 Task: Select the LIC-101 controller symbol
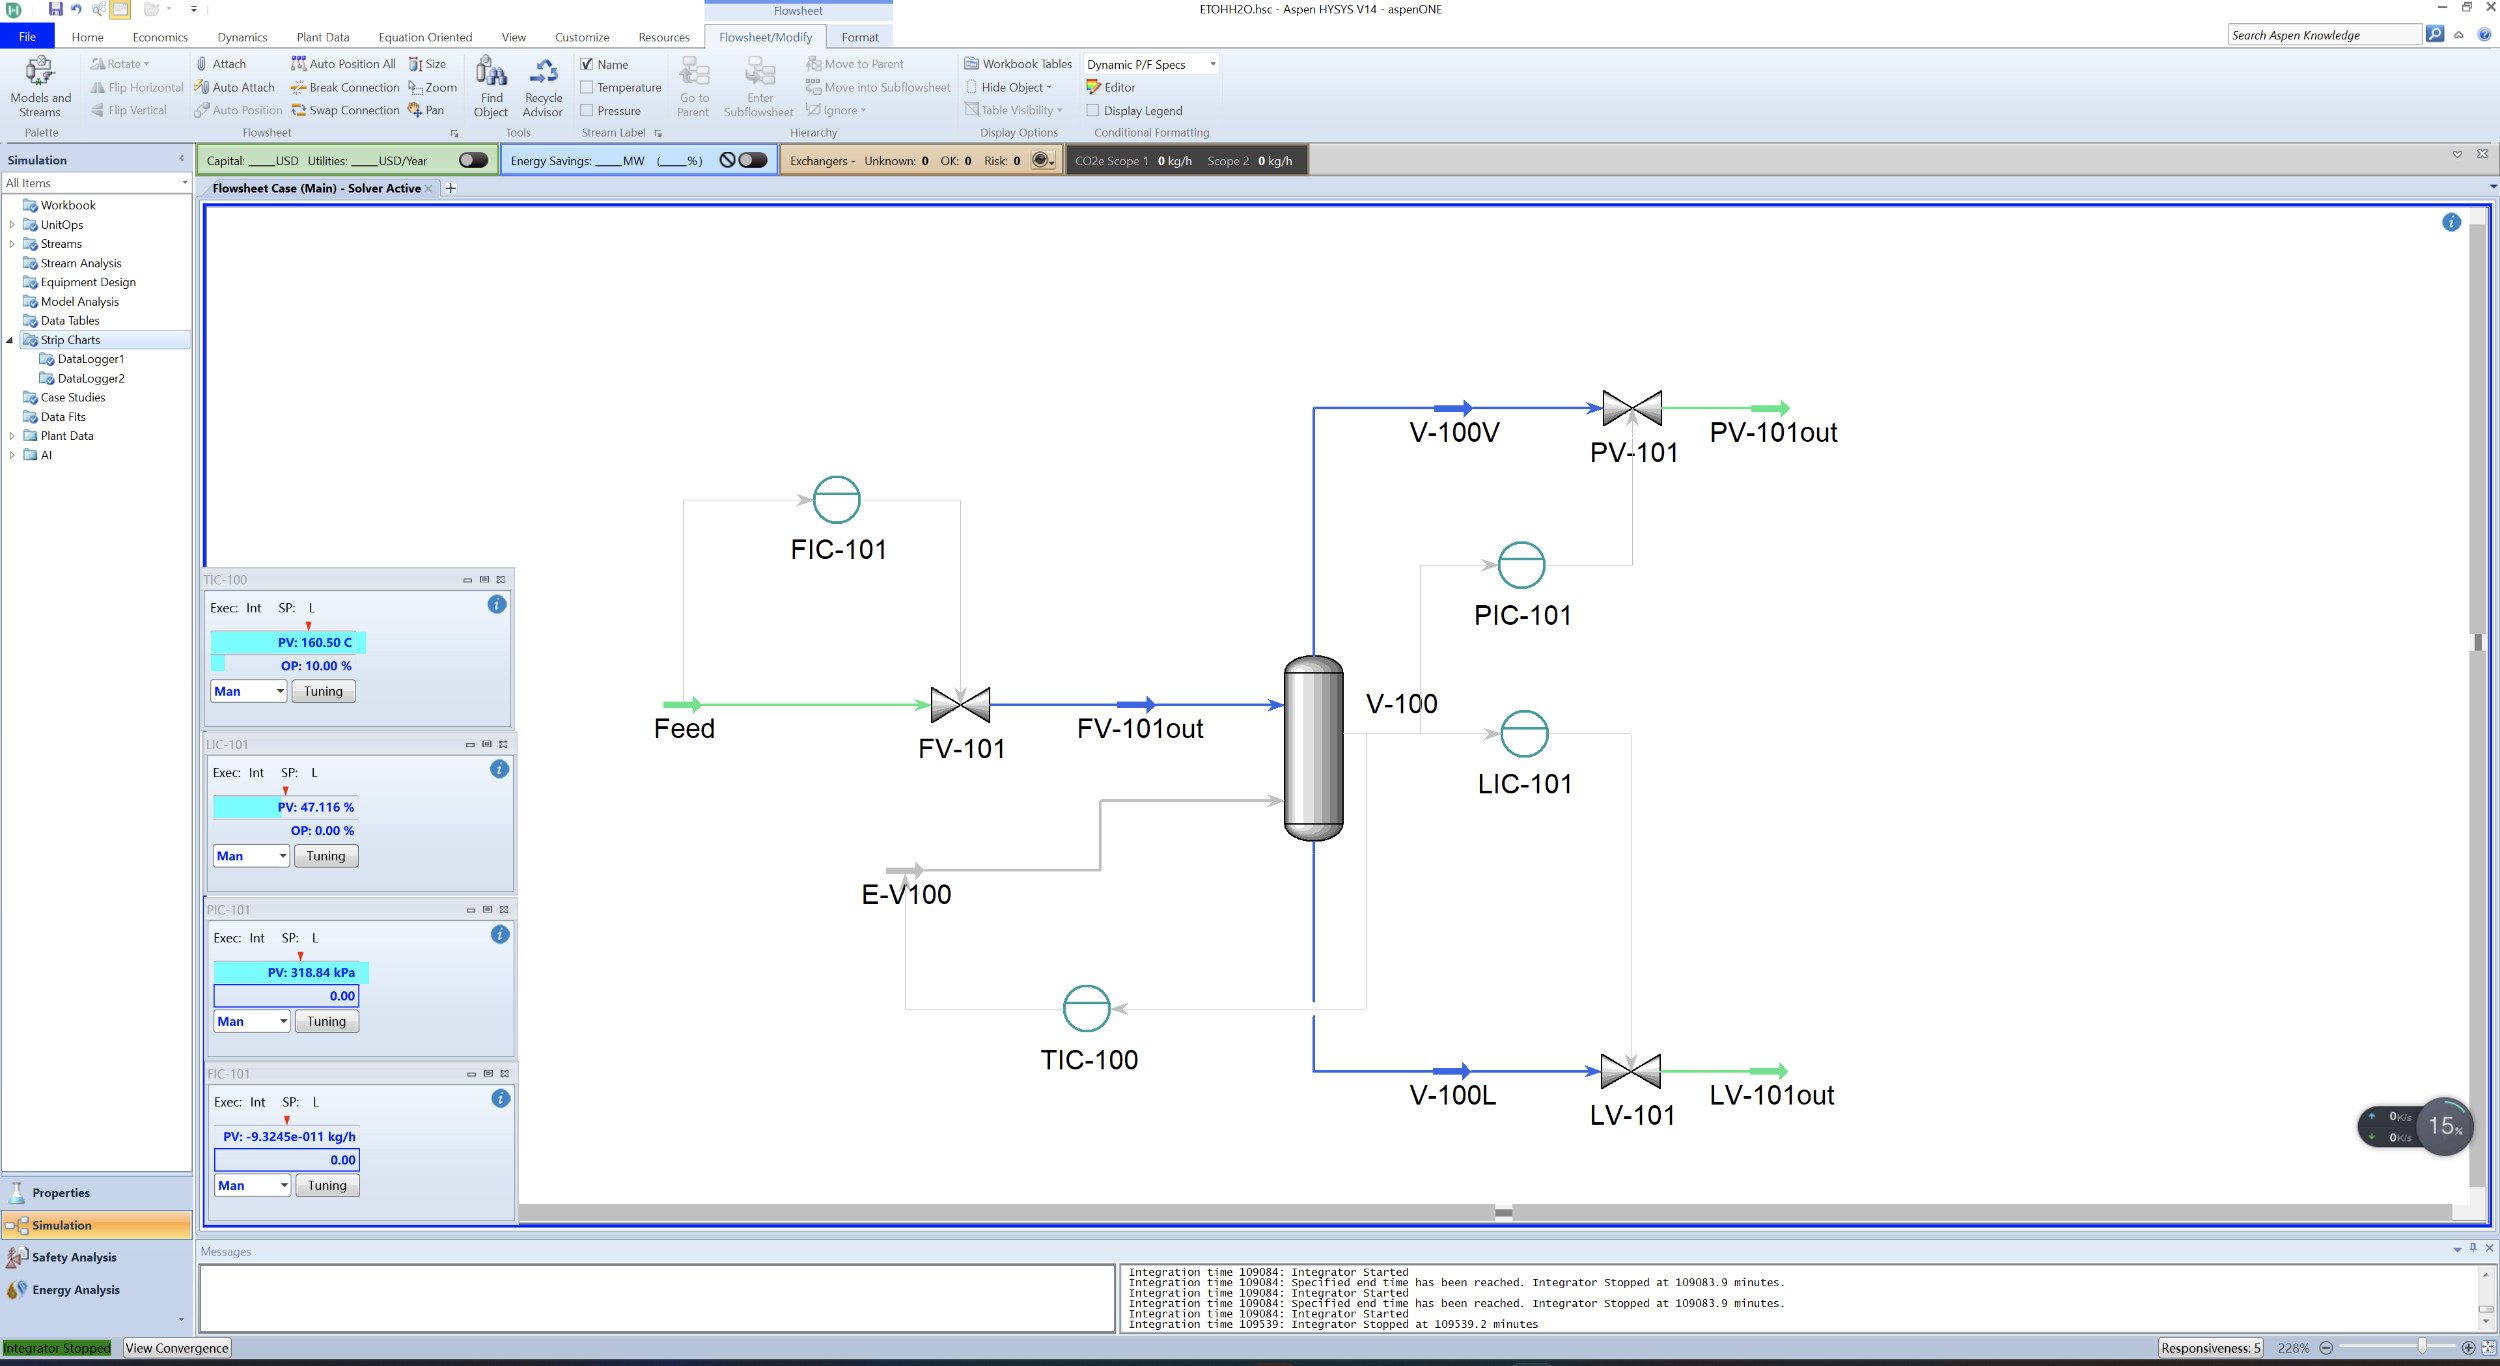1524,734
